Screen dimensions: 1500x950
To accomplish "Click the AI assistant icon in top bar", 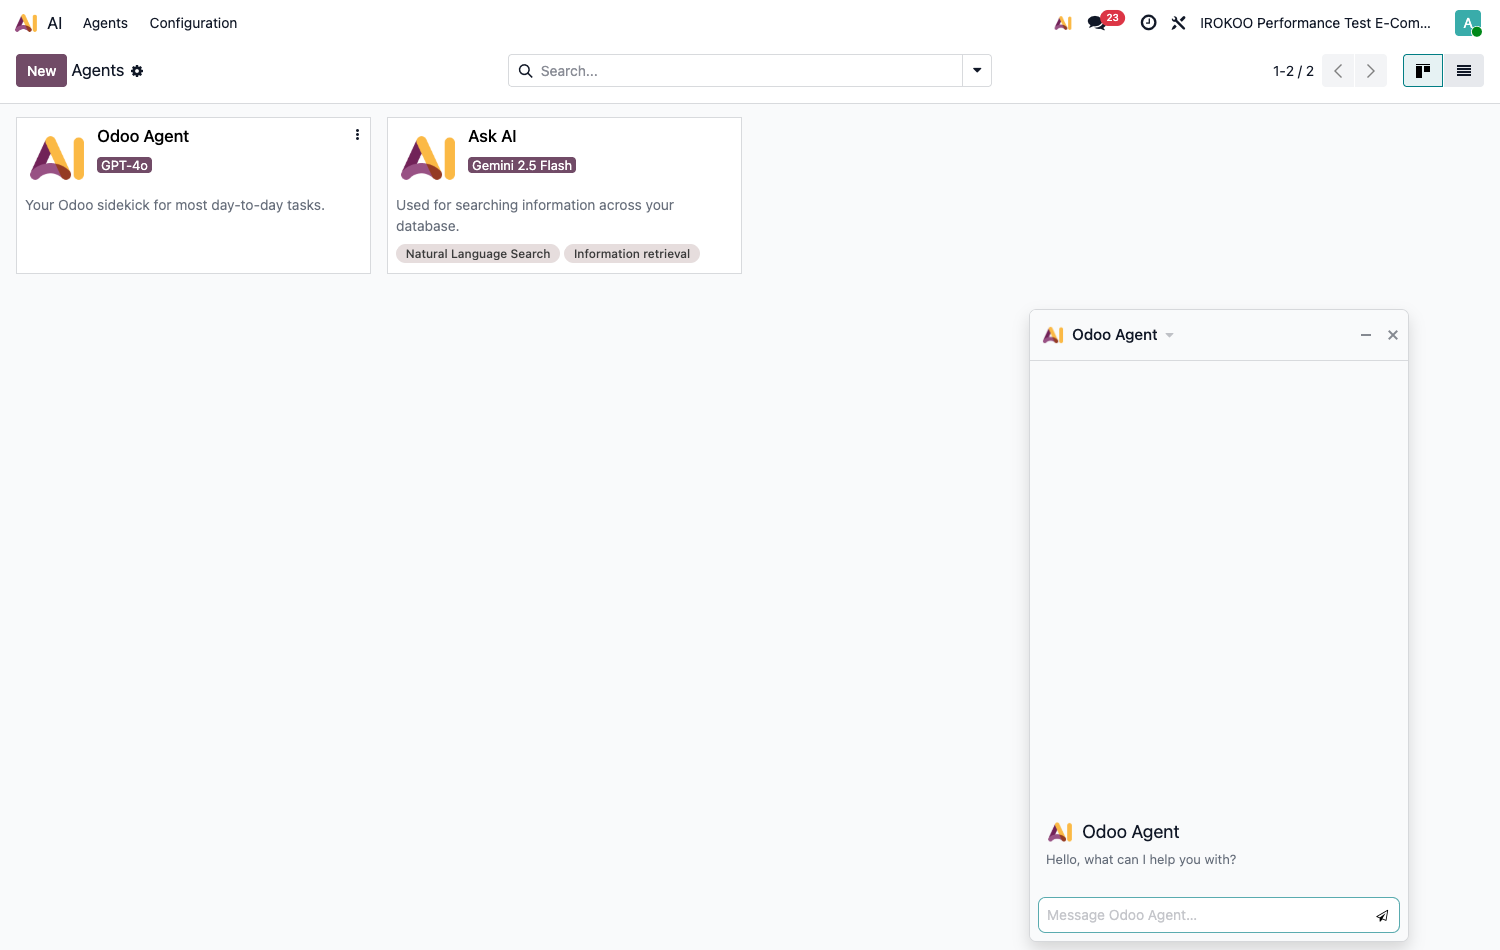I will point(1063,23).
